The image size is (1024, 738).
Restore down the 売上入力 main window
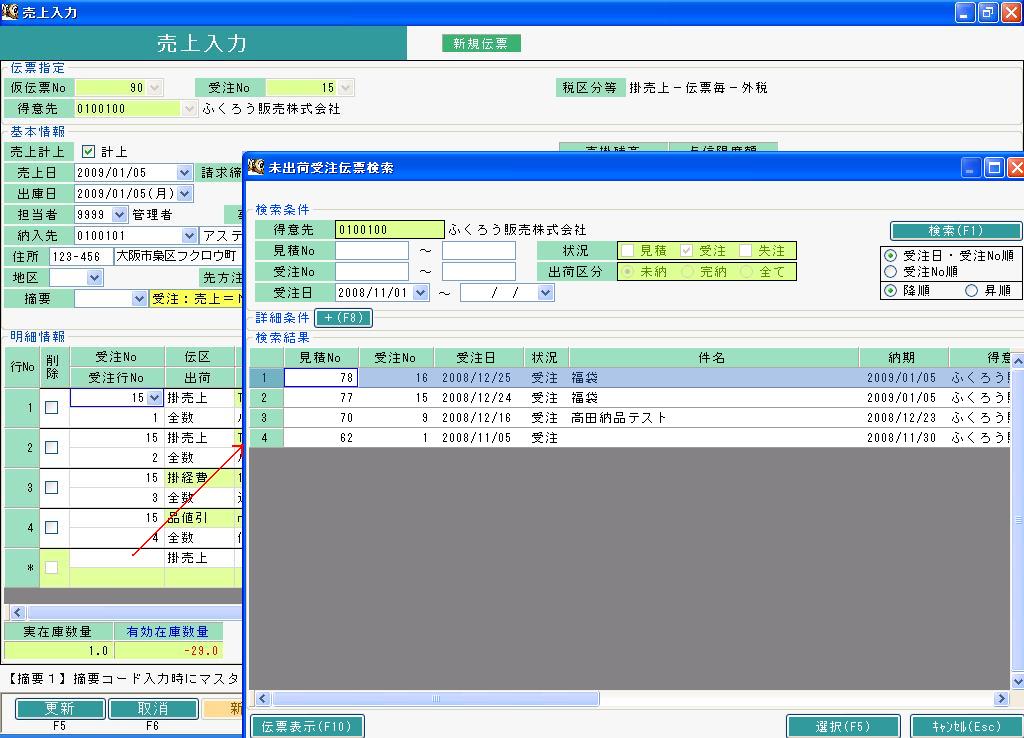[x=987, y=12]
